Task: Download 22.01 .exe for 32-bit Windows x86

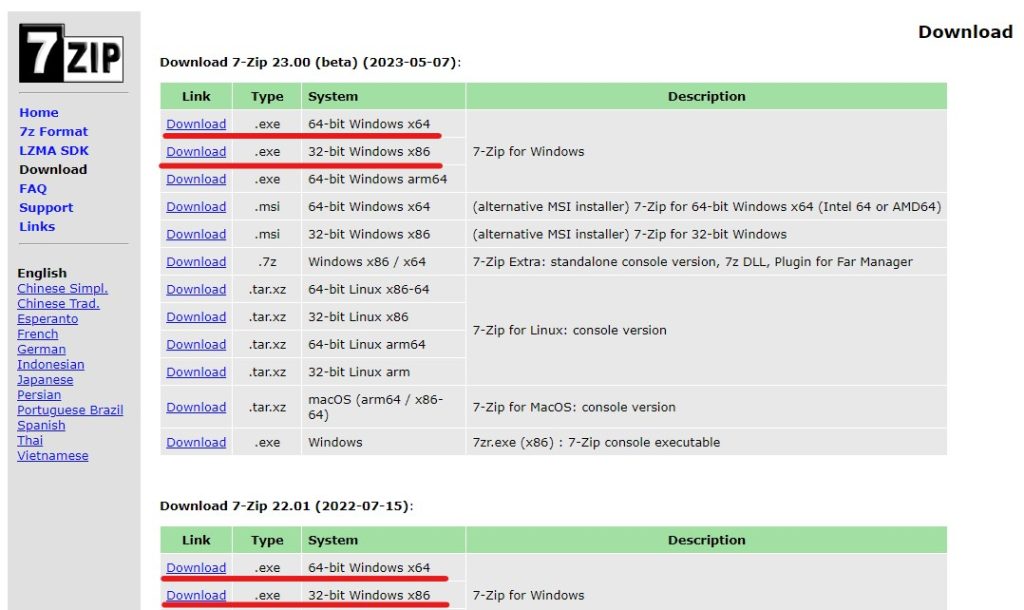Action: click(x=196, y=595)
